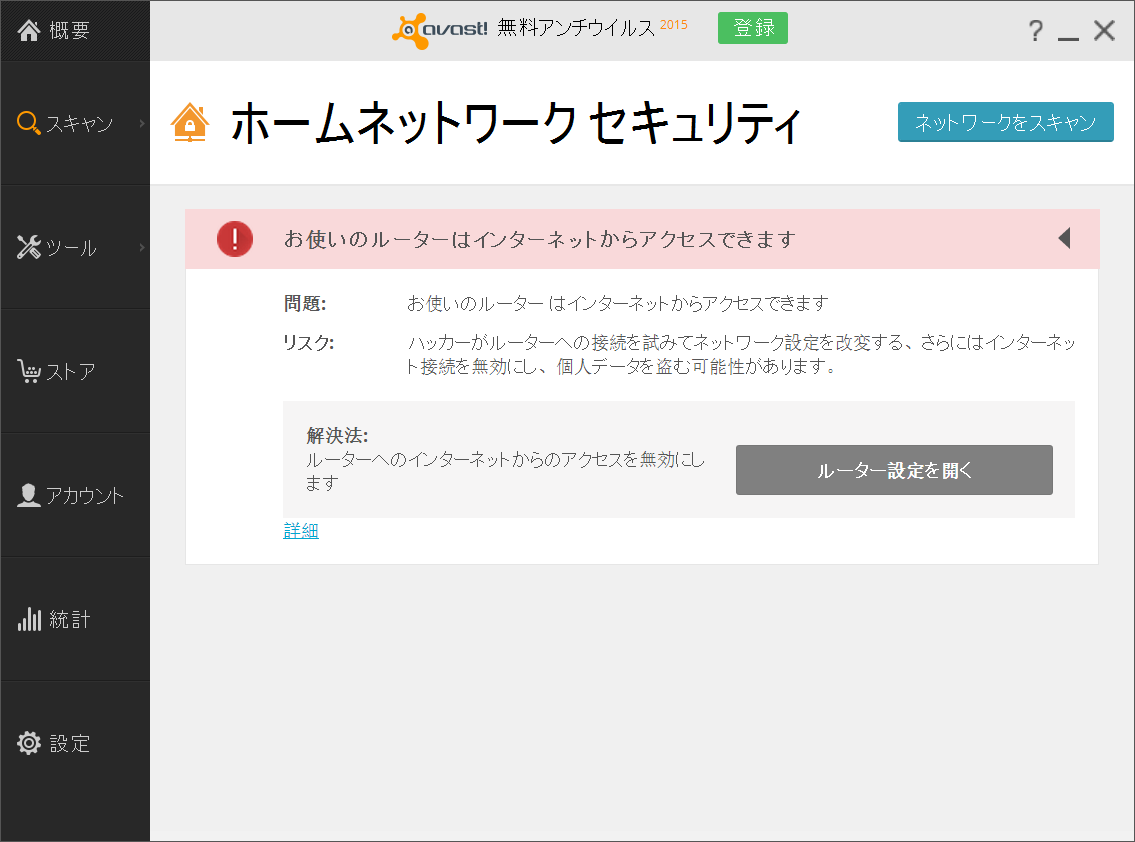Viewport: 1135px width, 842px height.
Task: Expand the スキャン submenu chevron
Action: pos(142,124)
